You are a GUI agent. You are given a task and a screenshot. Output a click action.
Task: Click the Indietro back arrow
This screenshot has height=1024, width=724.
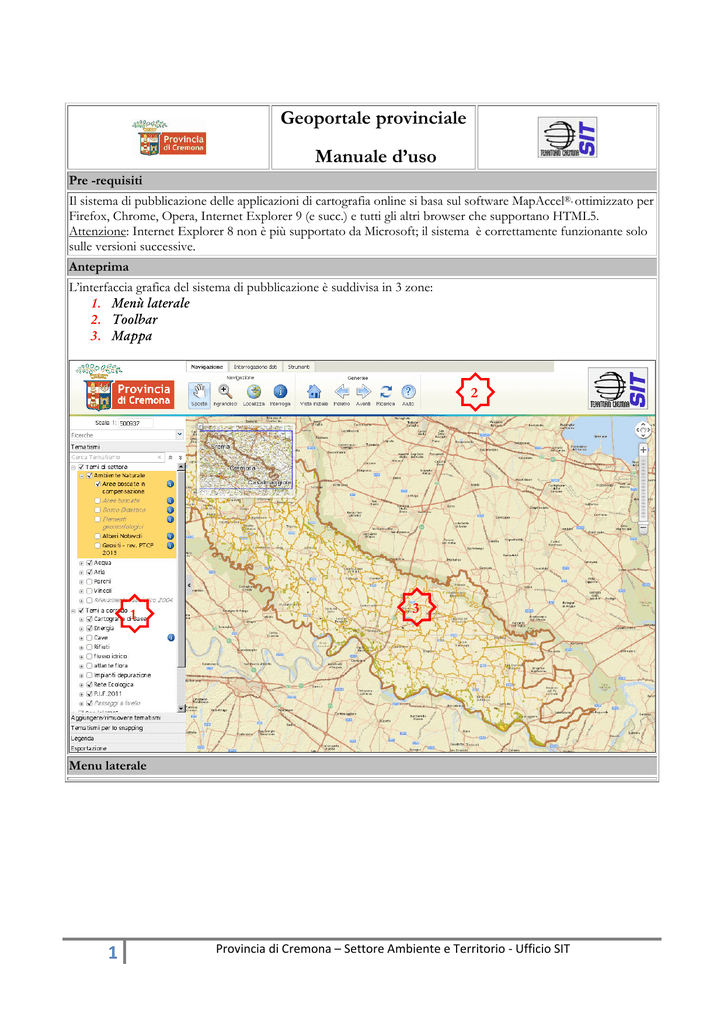click(x=341, y=395)
